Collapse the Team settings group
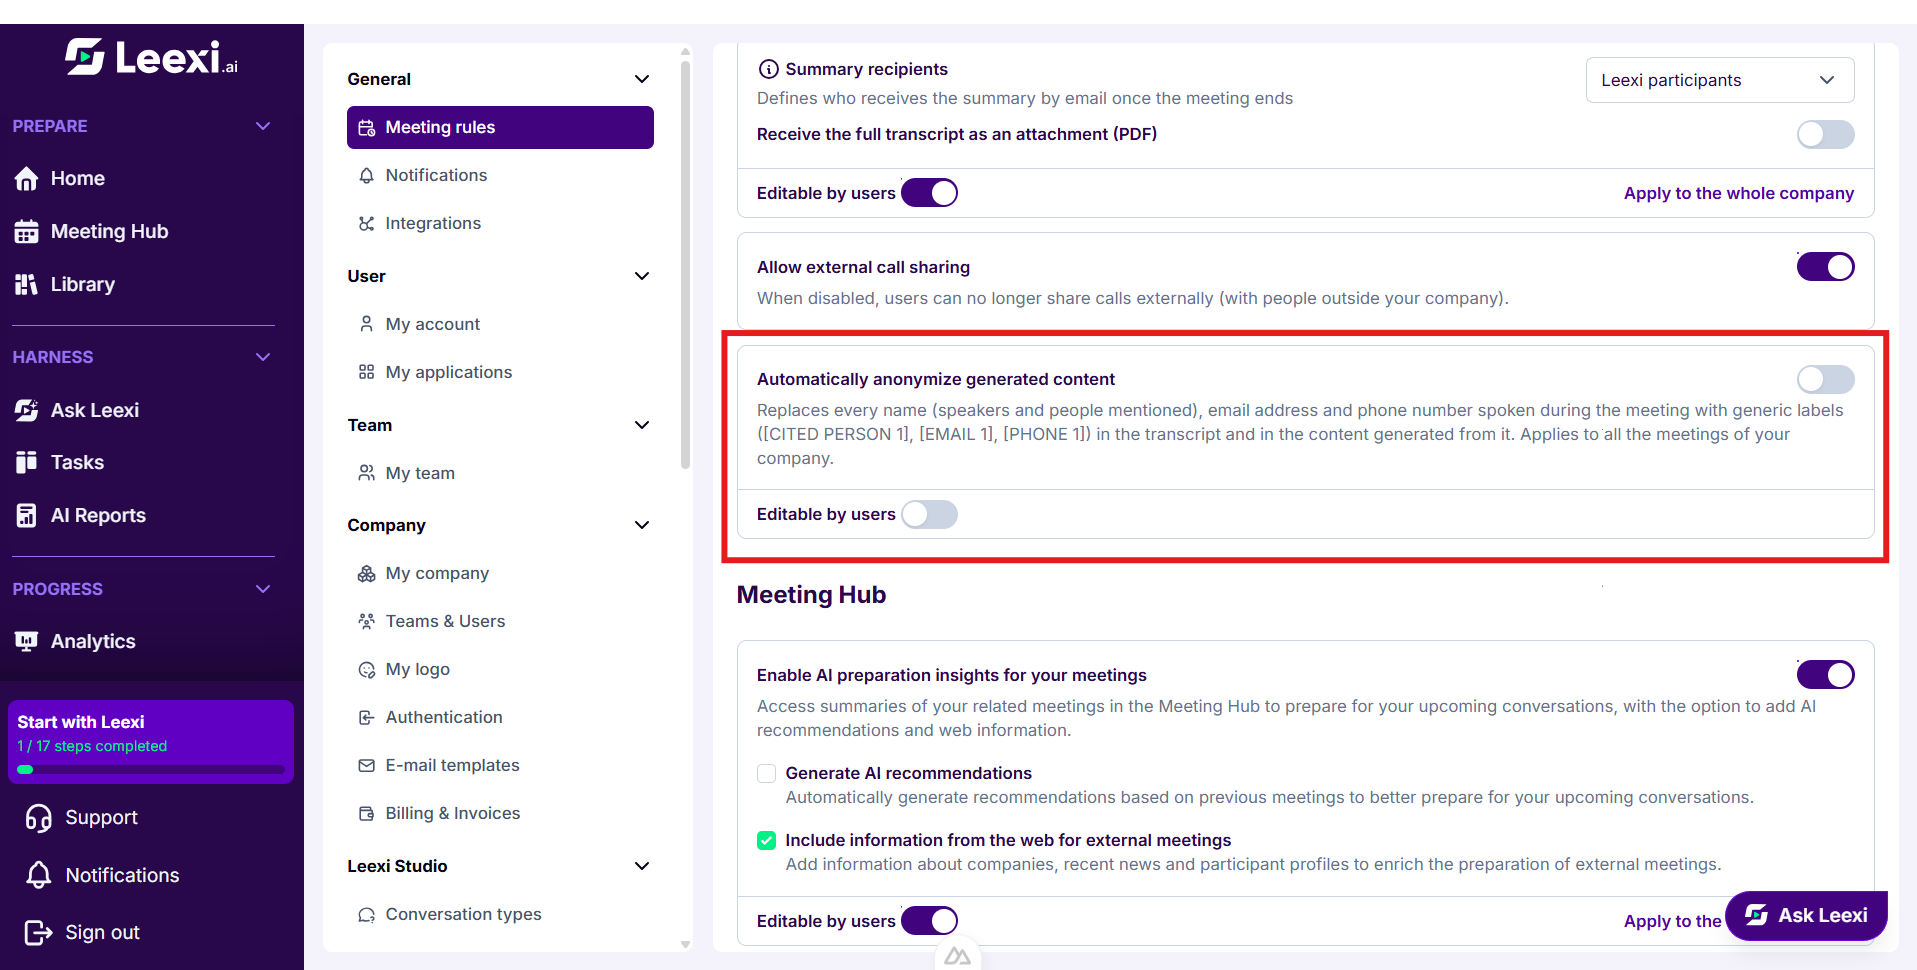 coord(642,425)
